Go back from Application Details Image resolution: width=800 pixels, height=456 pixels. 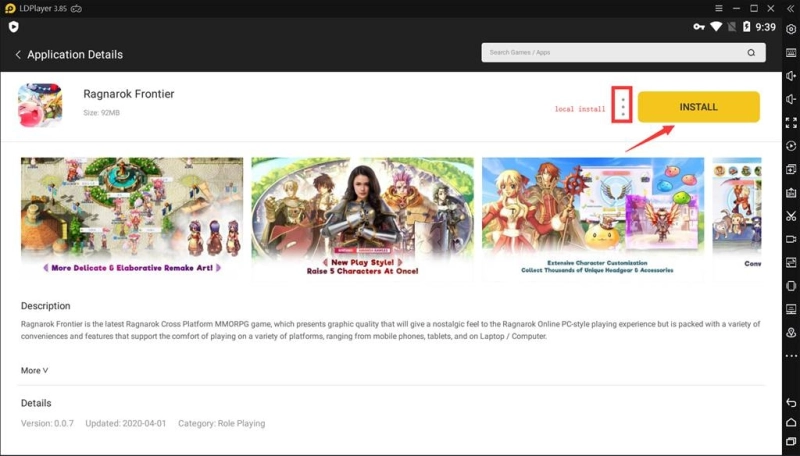tap(18, 54)
